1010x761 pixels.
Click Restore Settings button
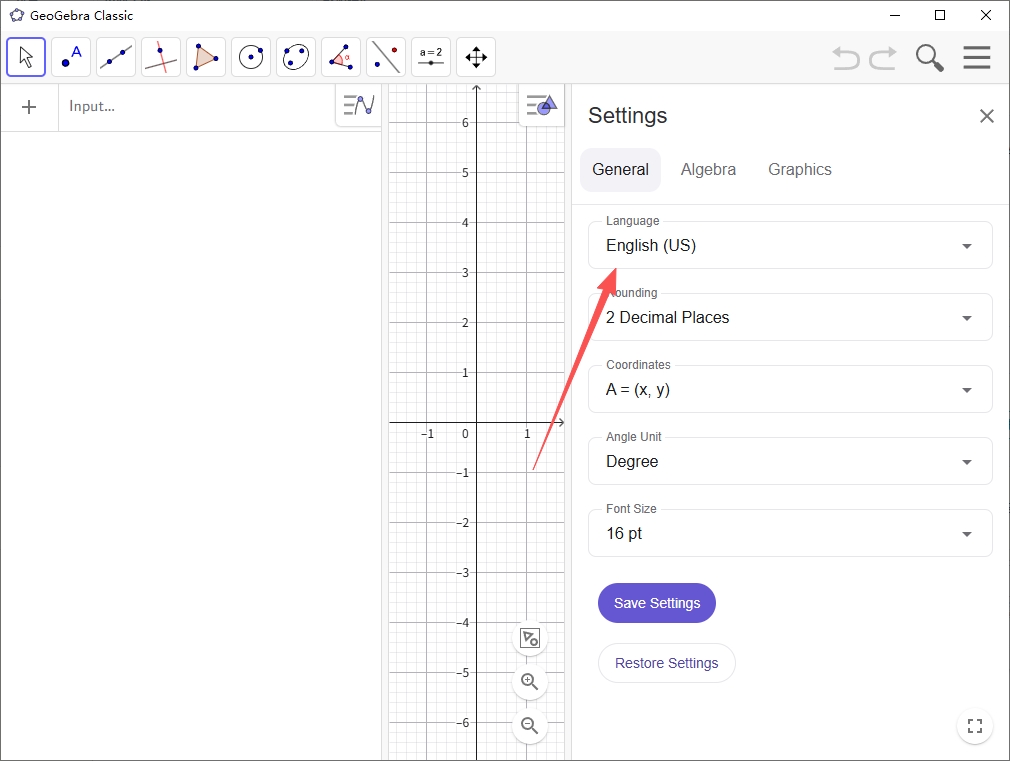click(x=667, y=663)
